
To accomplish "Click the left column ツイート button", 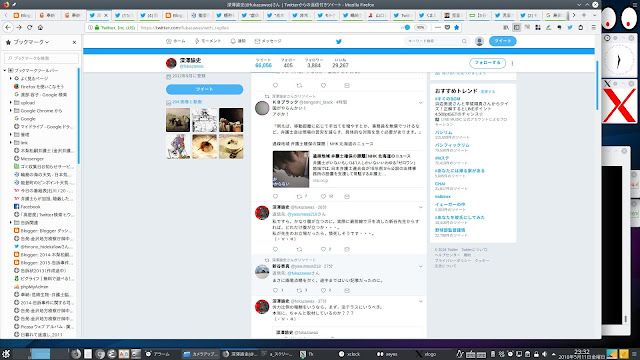I will coord(204,89).
